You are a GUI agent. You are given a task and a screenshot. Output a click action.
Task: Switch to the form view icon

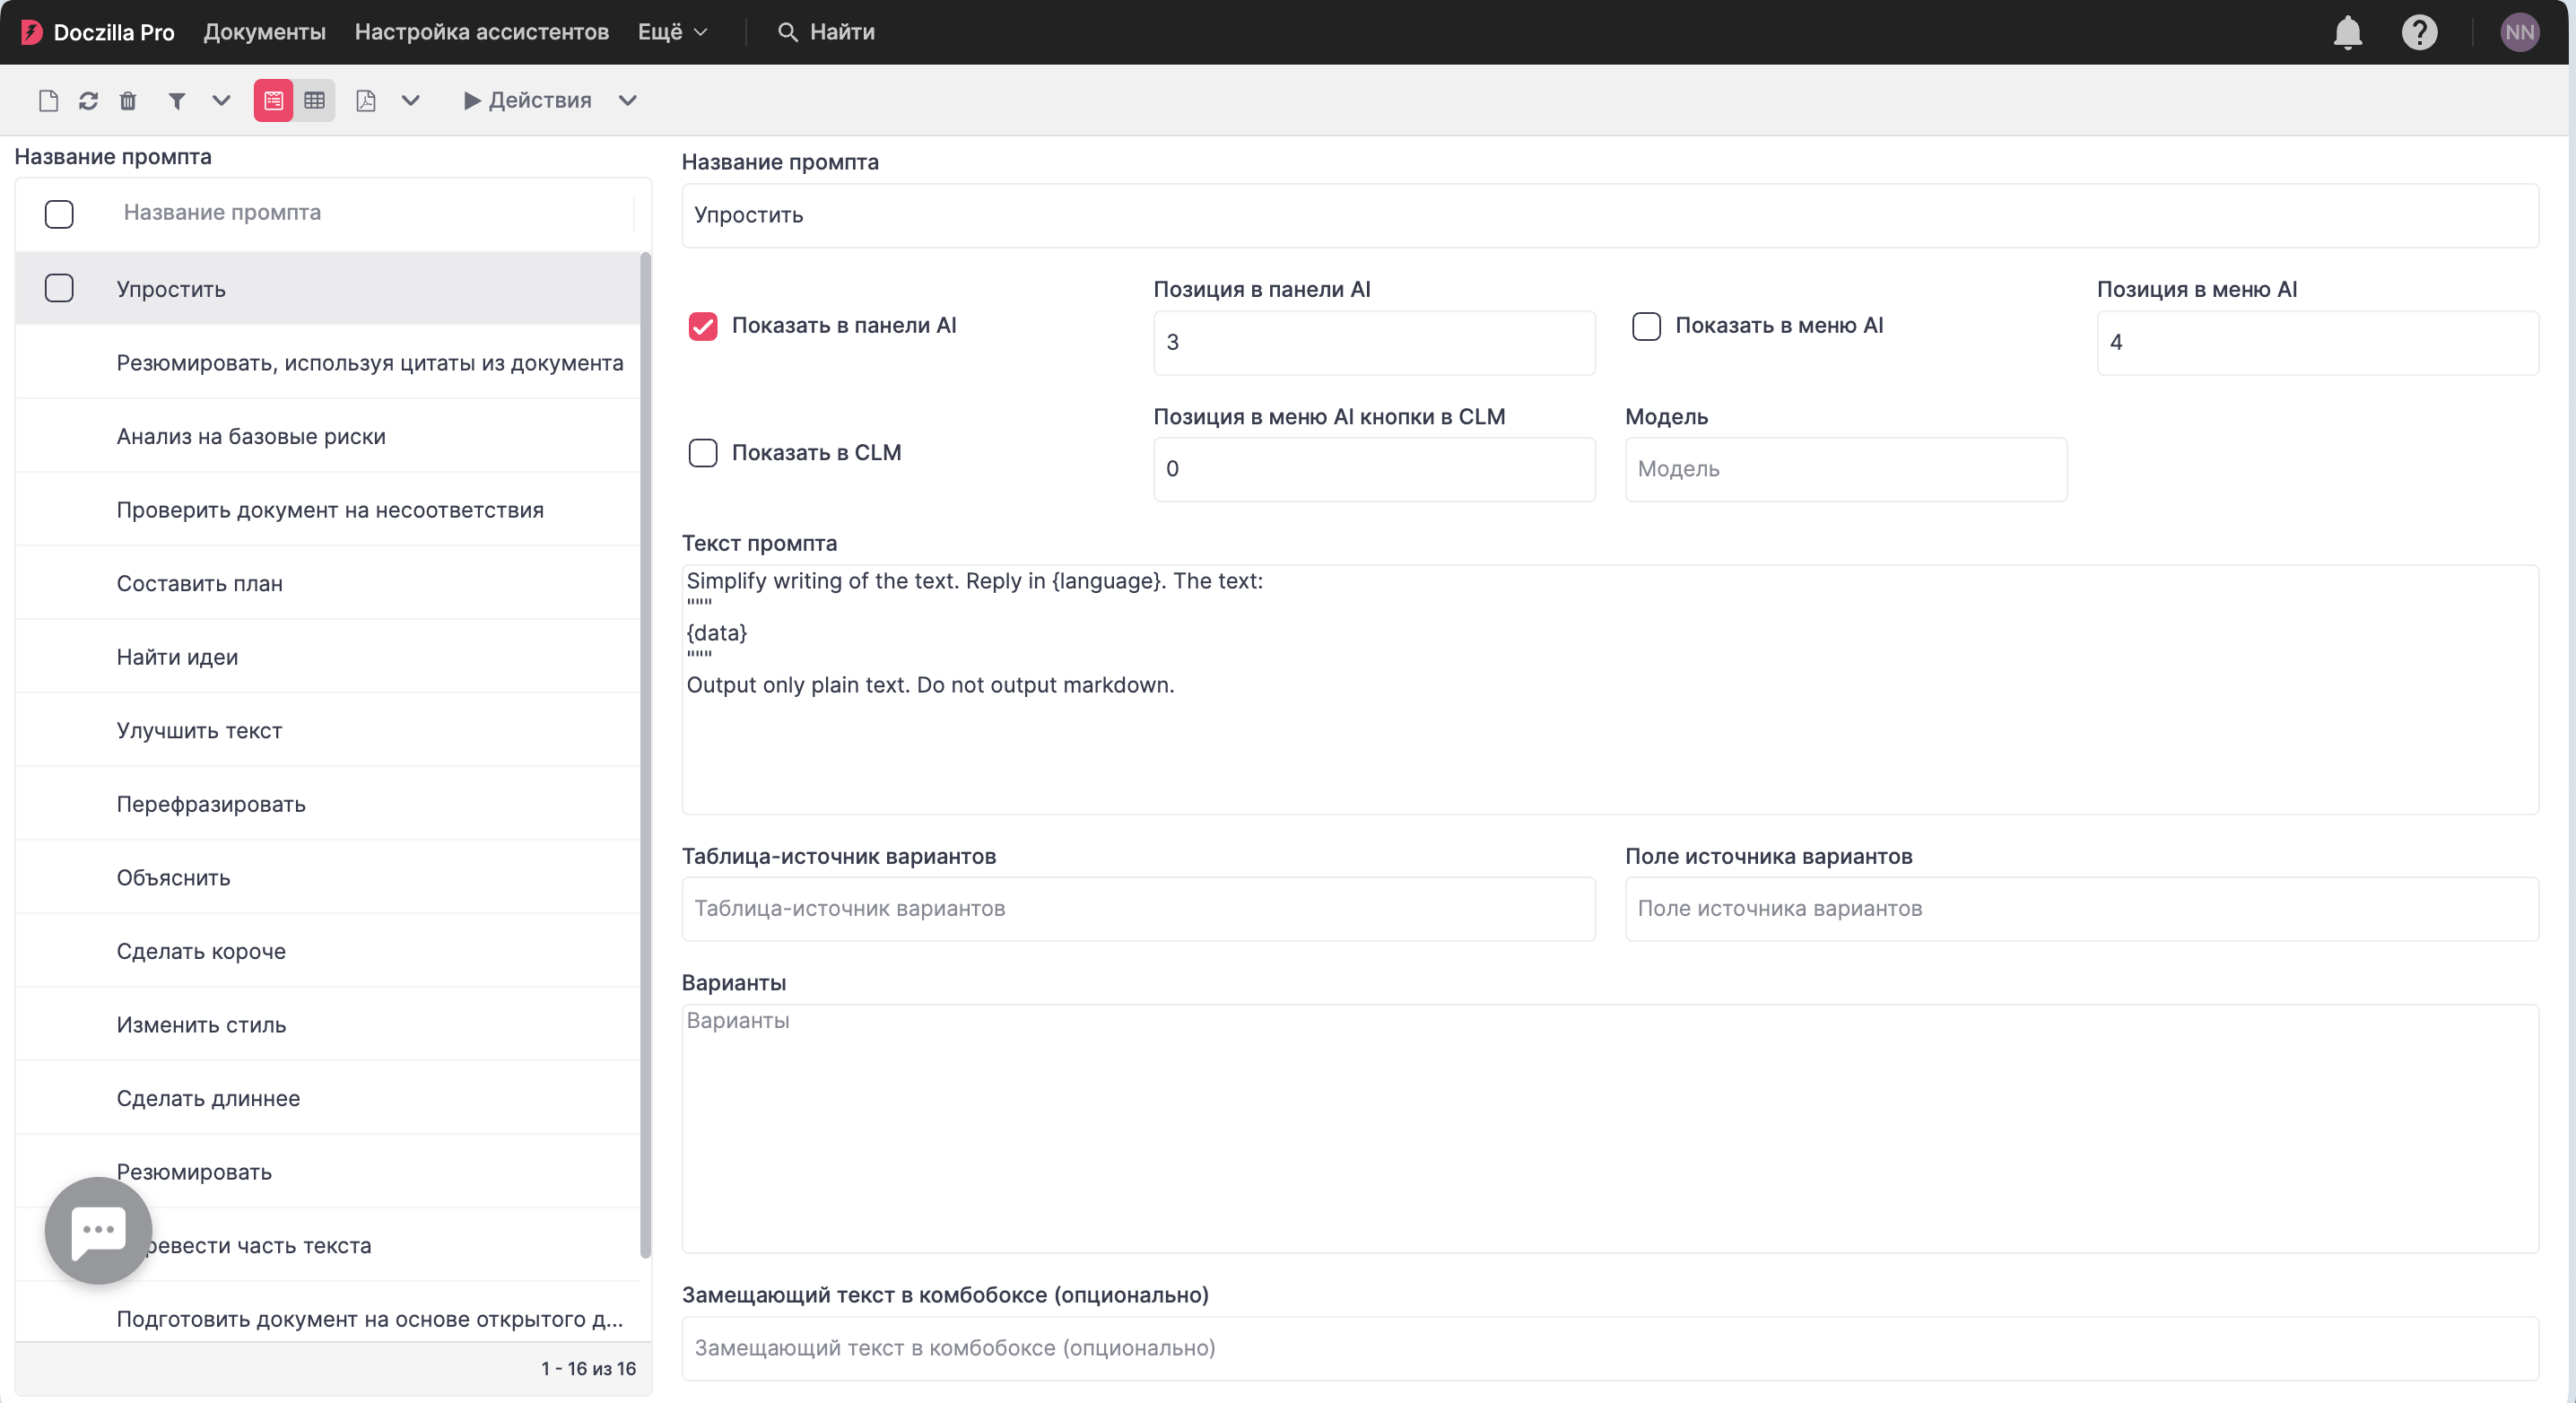(x=273, y=100)
